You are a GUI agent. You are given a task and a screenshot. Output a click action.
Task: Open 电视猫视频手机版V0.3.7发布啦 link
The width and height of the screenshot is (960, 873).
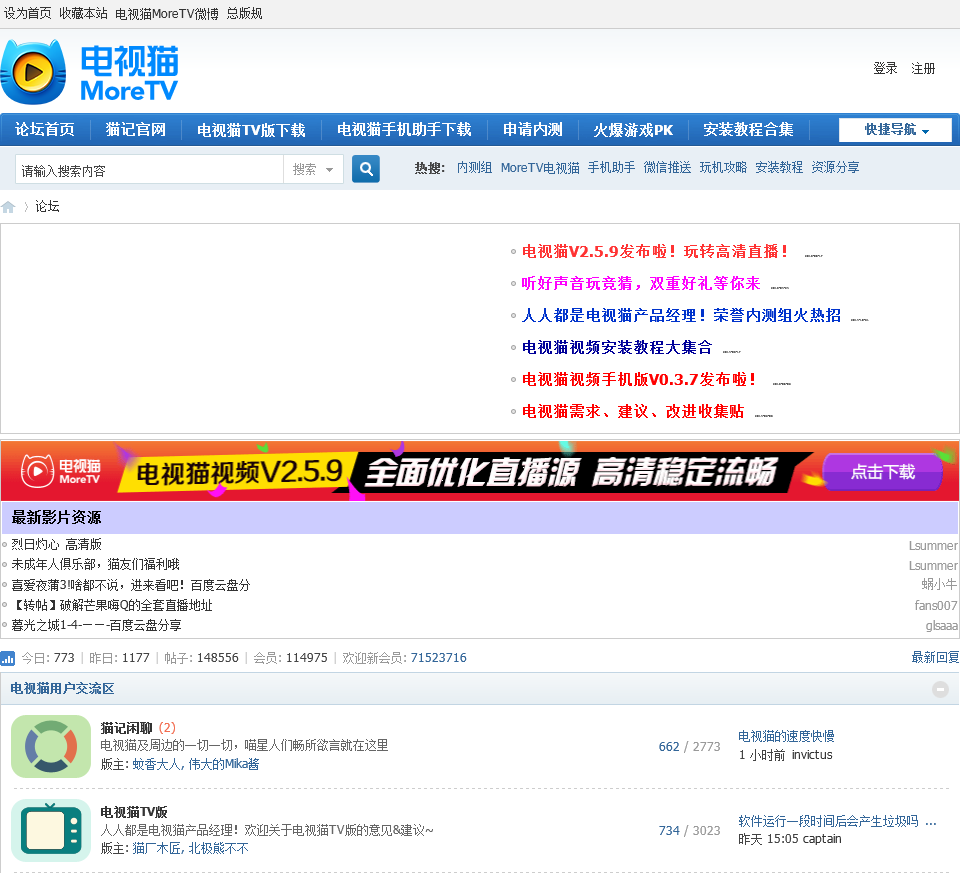tap(639, 380)
